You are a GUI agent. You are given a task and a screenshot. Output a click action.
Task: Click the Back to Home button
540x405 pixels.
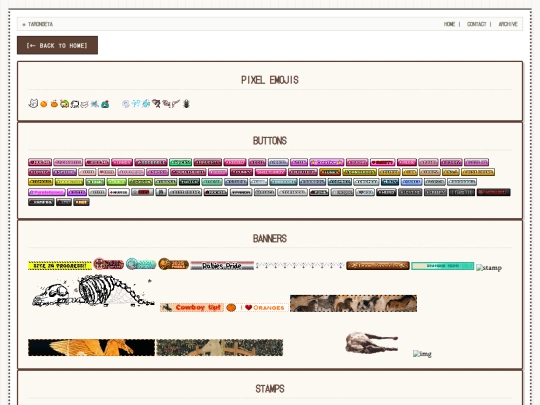[57, 45]
